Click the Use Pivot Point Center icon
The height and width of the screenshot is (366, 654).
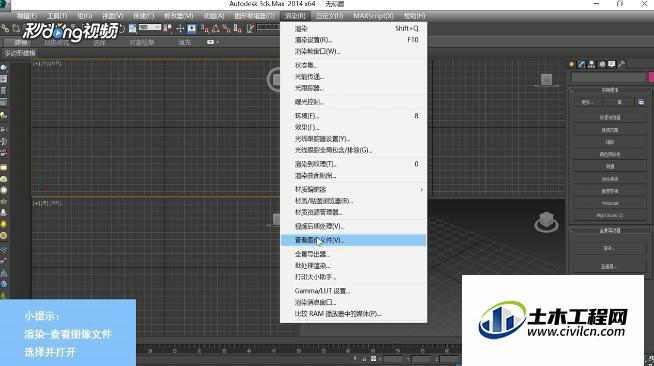coord(168,28)
